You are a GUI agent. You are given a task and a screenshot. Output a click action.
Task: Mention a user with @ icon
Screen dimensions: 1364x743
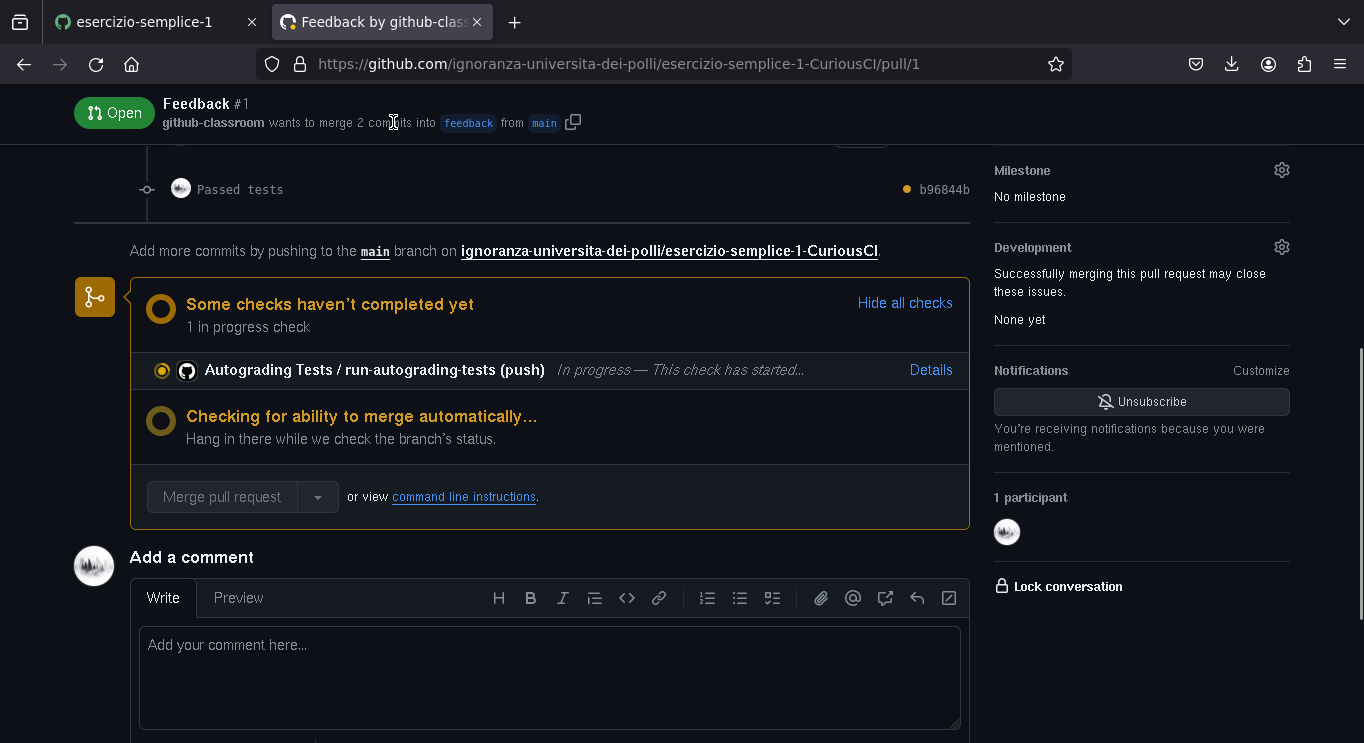853,598
